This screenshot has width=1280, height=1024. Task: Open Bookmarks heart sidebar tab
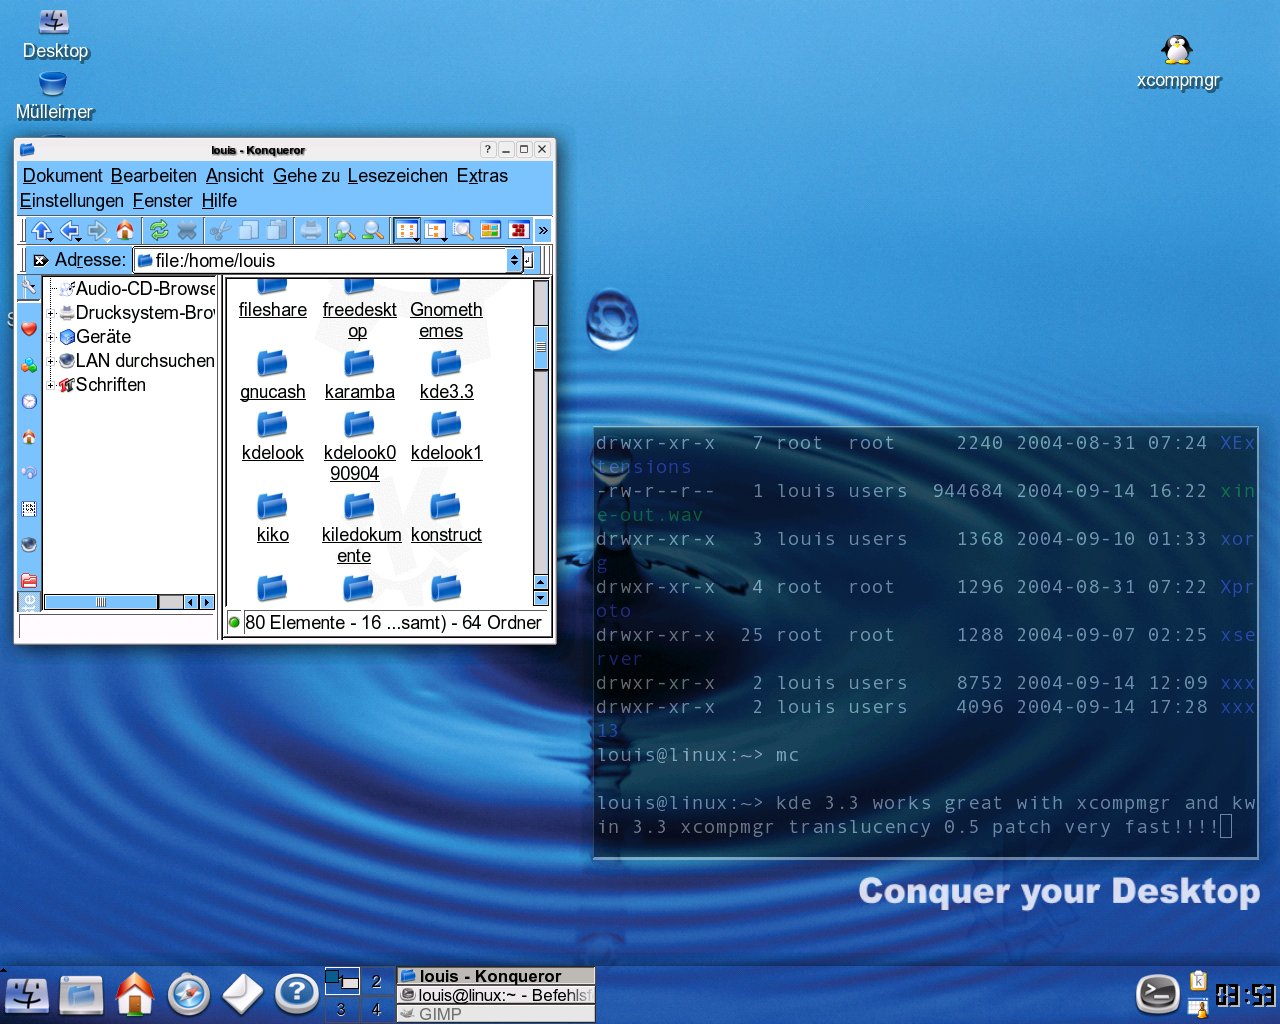[x=29, y=328]
